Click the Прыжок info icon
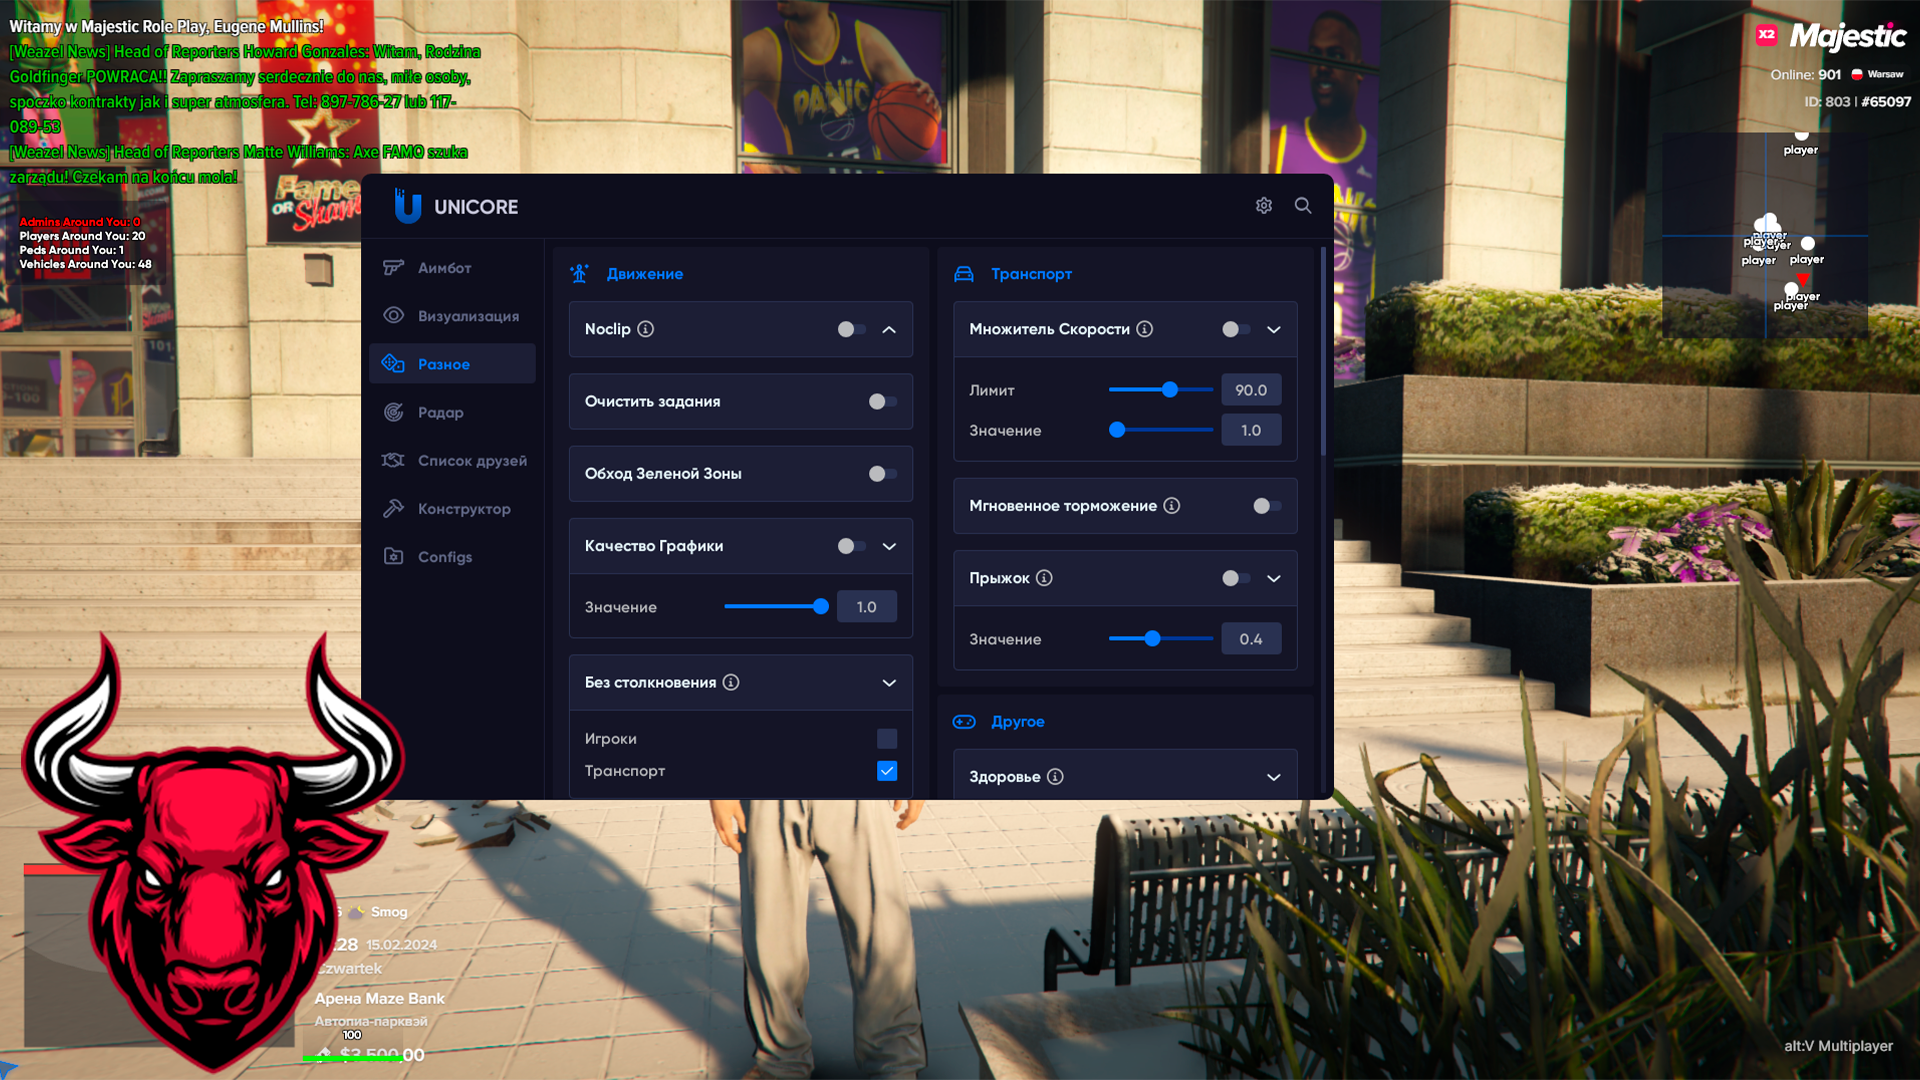 (1044, 578)
